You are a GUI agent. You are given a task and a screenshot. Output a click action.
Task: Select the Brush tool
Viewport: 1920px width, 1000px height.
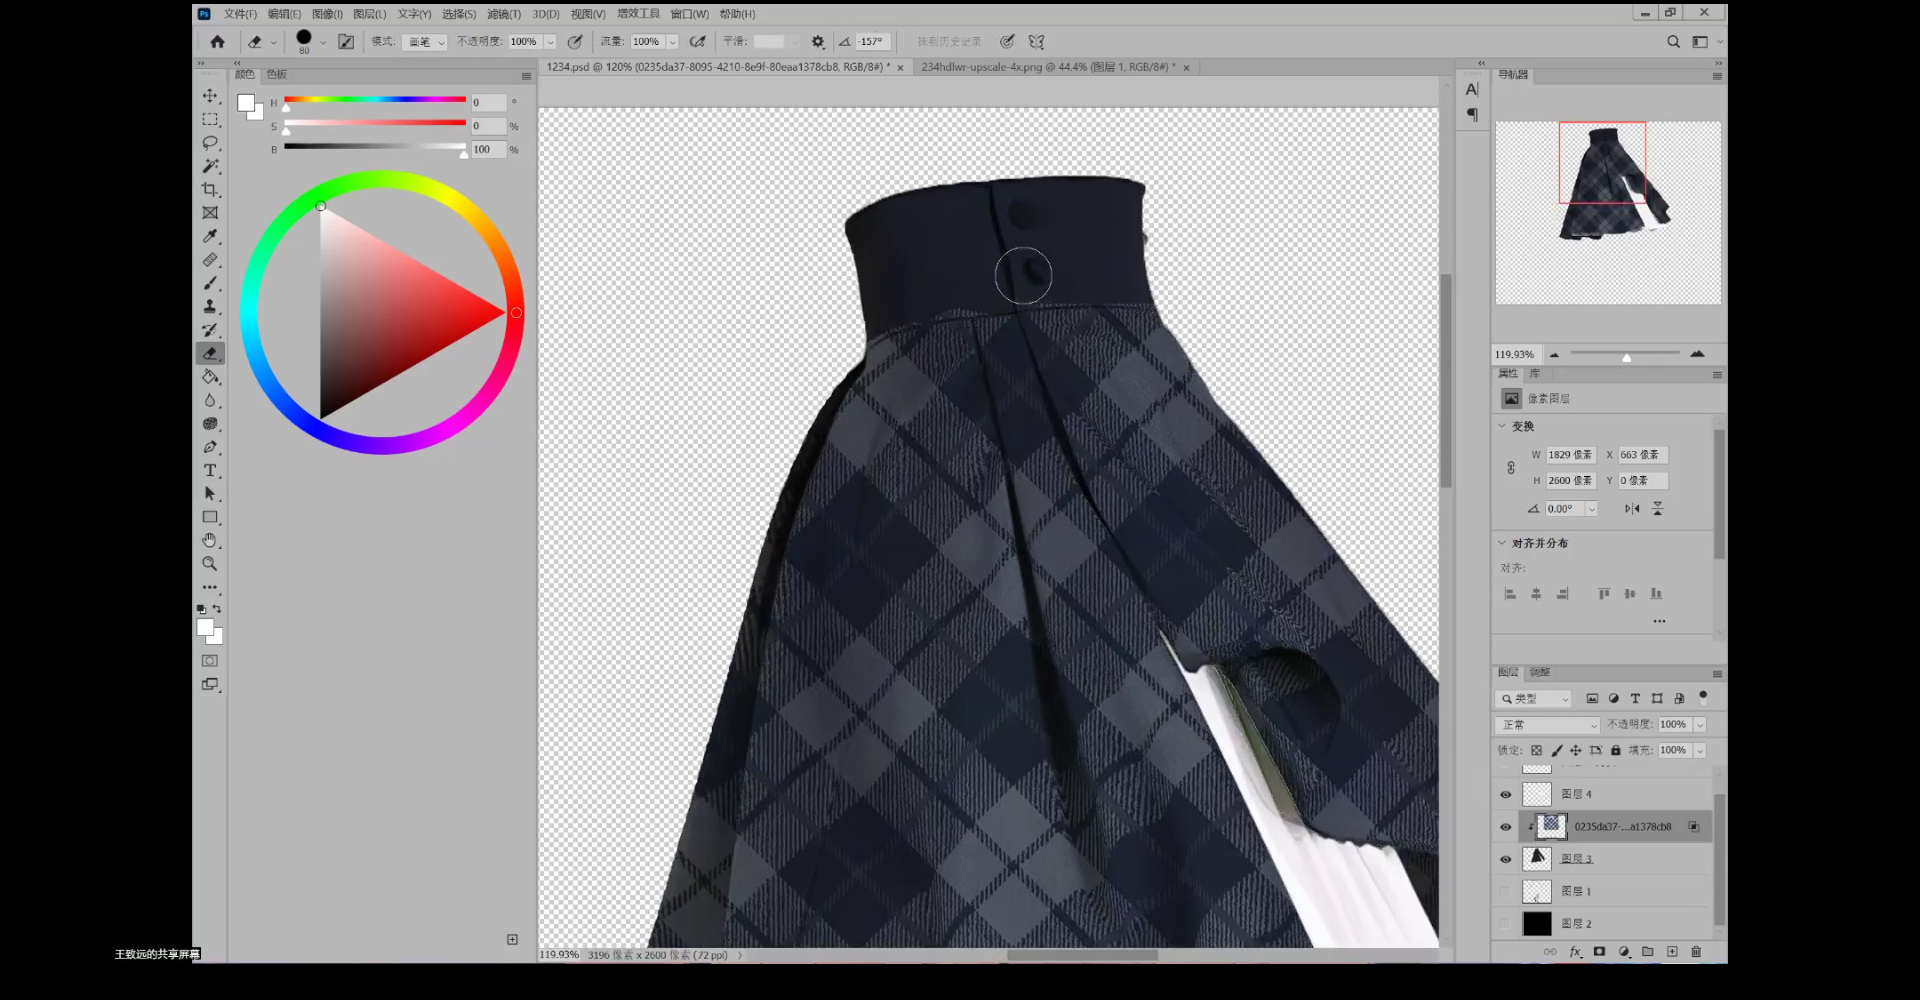coord(210,283)
